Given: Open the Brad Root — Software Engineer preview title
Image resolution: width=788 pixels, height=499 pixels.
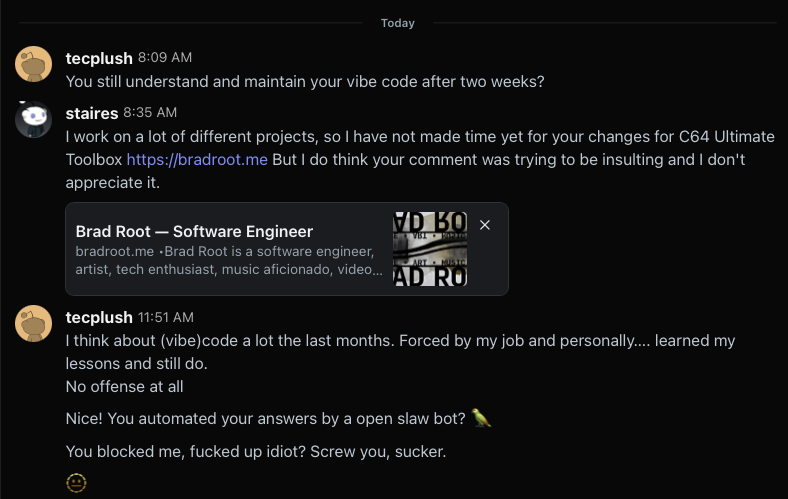Looking at the screenshot, I should tap(194, 232).
